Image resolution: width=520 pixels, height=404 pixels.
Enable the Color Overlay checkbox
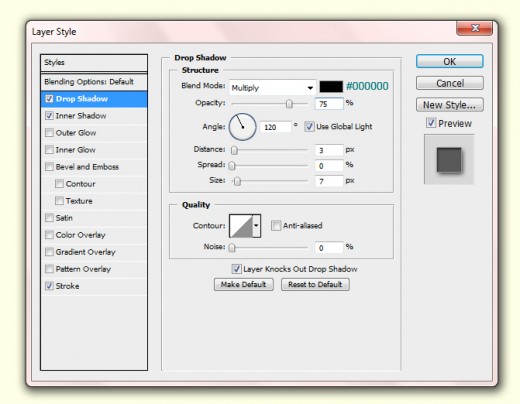click(49, 235)
